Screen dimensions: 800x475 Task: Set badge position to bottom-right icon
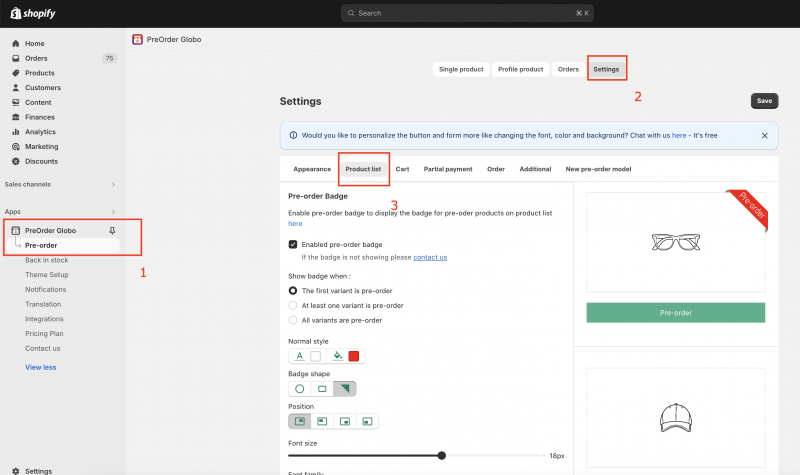click(367, 421)
